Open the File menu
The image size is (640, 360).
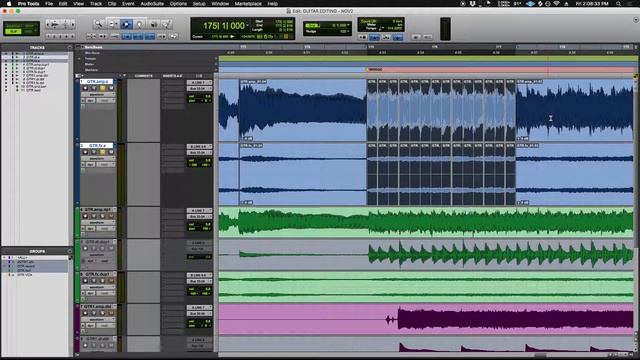tap(49, 4)
